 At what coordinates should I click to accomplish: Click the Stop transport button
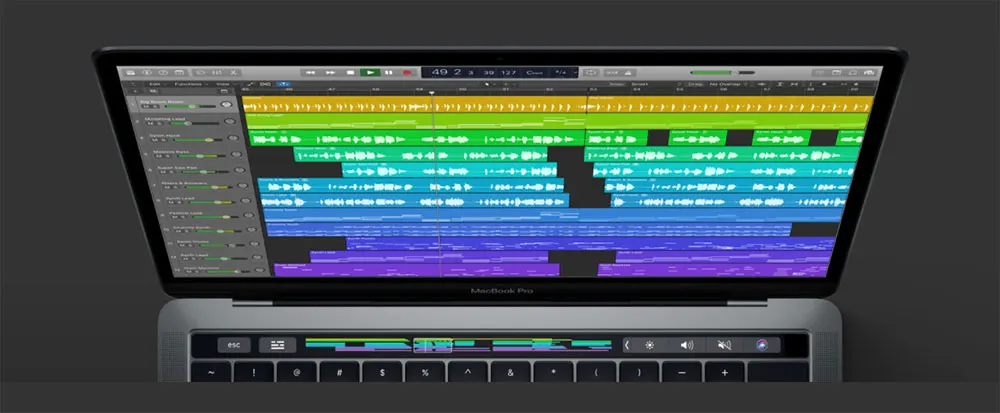(x=350, y=73)
